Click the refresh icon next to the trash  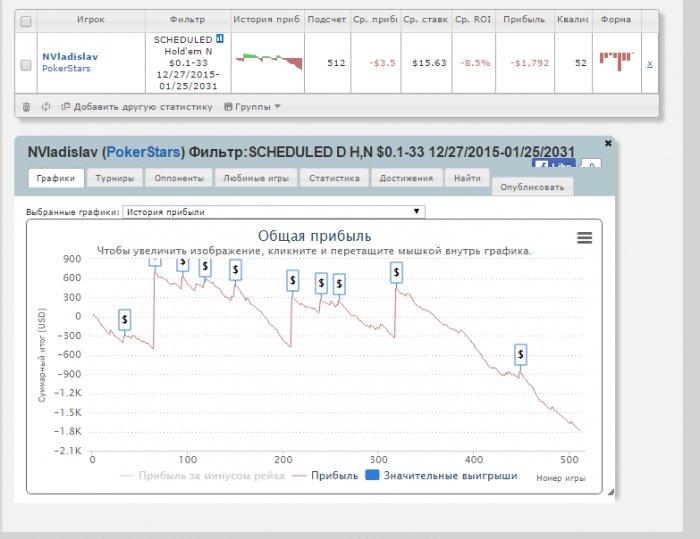46,107
